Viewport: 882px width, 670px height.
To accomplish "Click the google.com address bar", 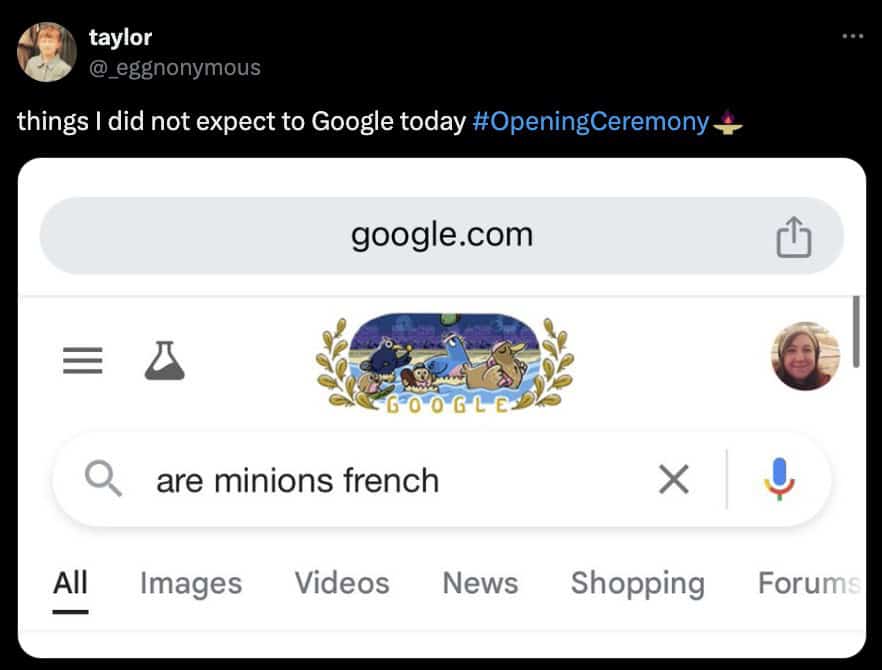I will coord(441,236).
